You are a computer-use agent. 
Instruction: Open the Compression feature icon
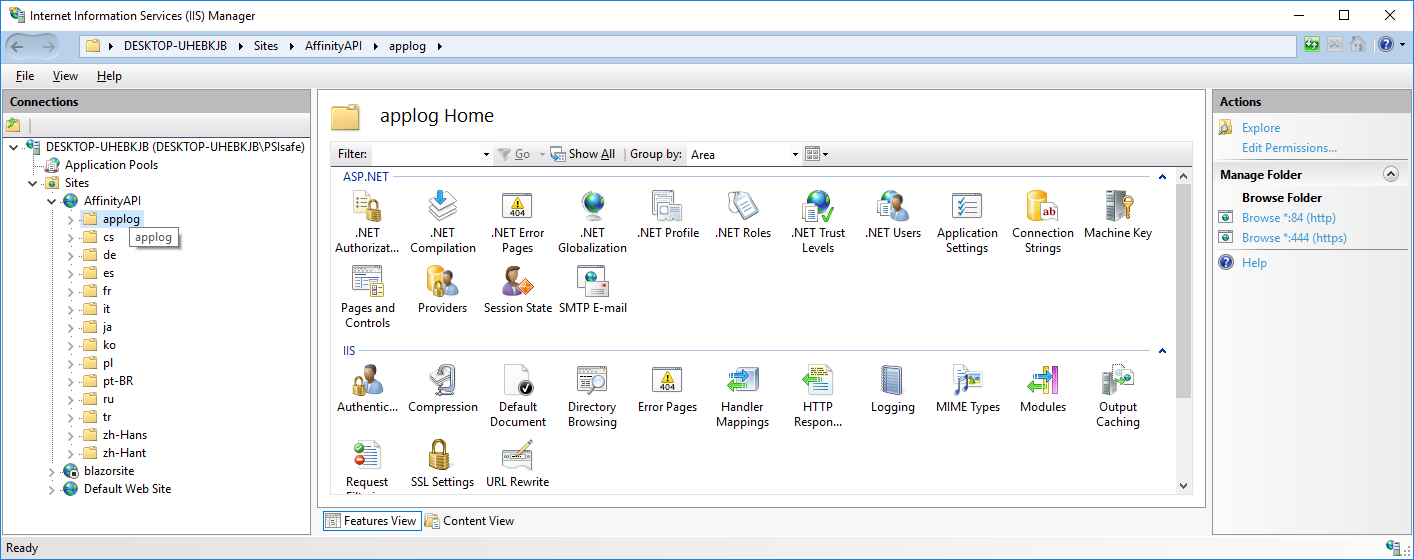pyautogui.click(x=442, y=386)
